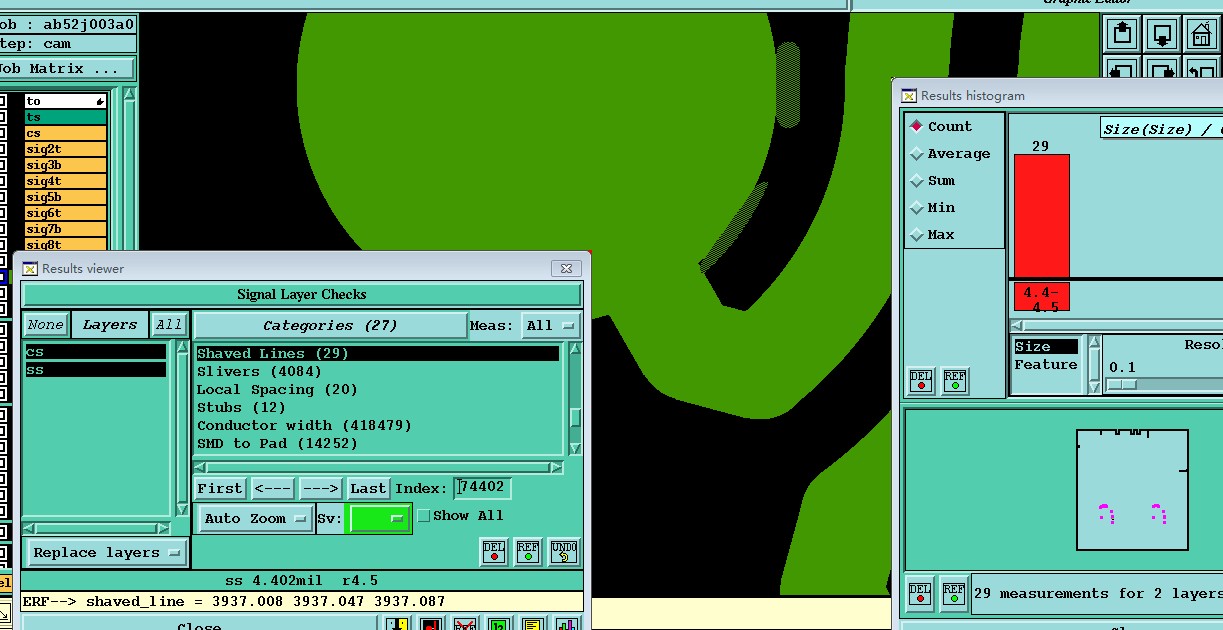Click the bar-chart histogram icon in Results viewer
The width and height of the screenshot is (1223, 630).
(x=567, y=624)
